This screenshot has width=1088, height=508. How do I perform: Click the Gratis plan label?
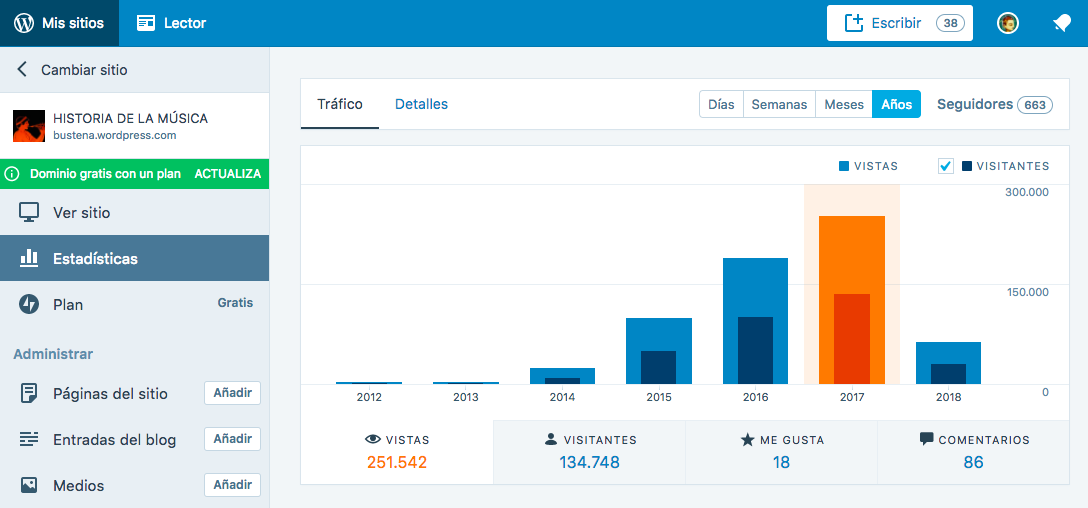coord(235,303)
